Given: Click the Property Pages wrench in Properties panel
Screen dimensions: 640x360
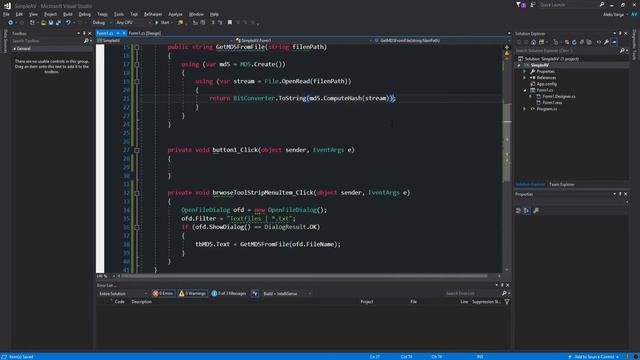Looking at the screenshot, I should pyautogui.click(x=536, y=211).
